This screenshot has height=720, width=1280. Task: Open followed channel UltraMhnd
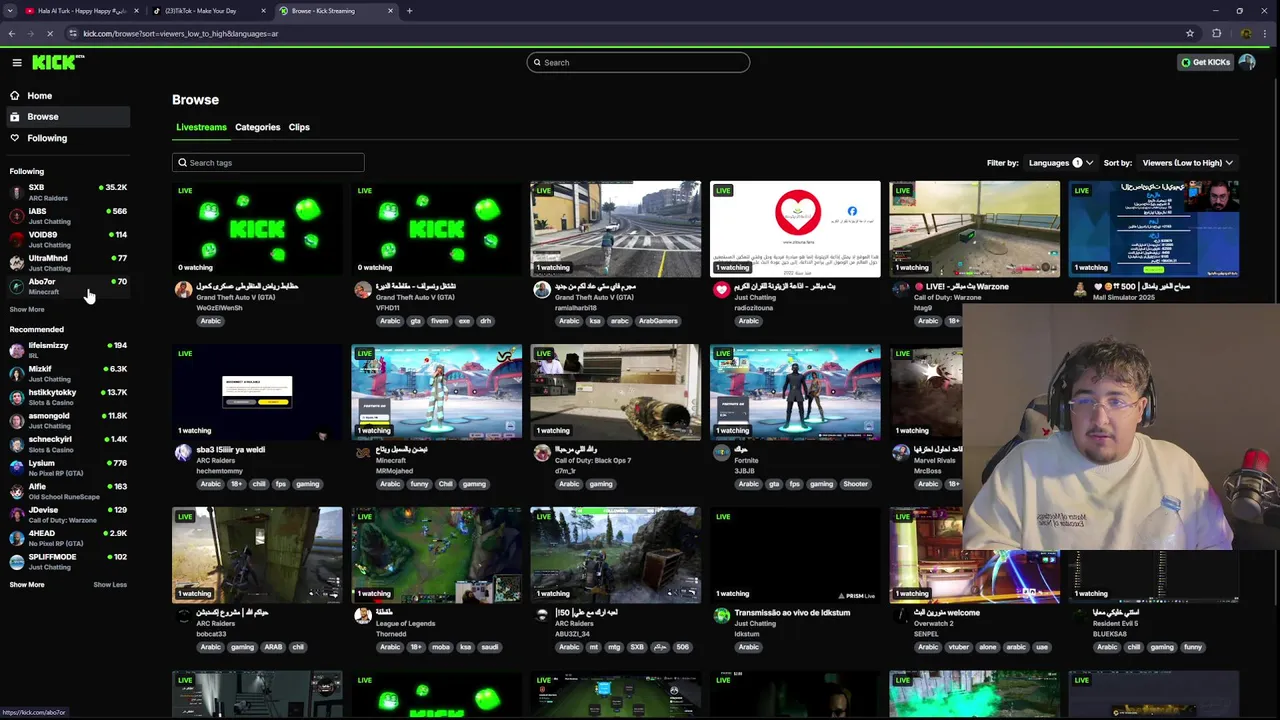pos(68,263)
